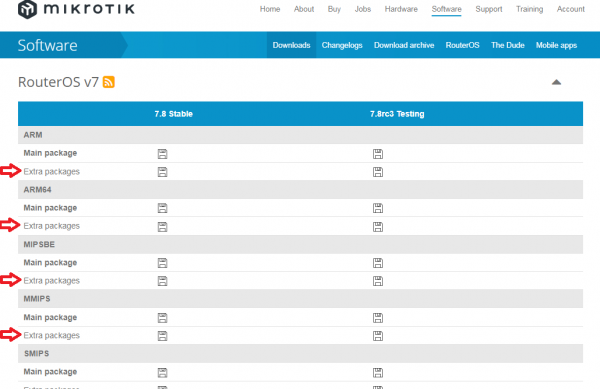Open the Jobs menu item

point(363,9)
